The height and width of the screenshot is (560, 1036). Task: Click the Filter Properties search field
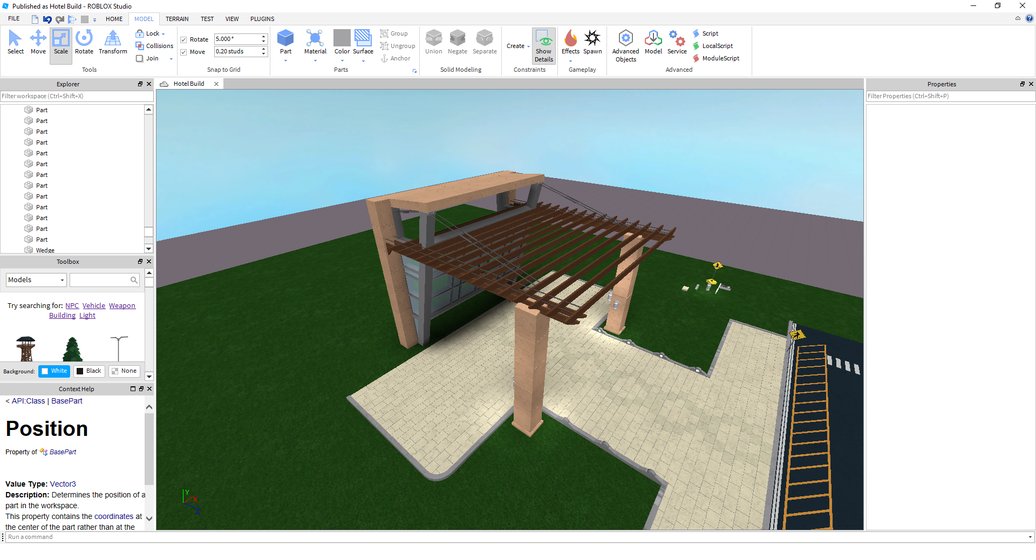(x=950, y=96)
